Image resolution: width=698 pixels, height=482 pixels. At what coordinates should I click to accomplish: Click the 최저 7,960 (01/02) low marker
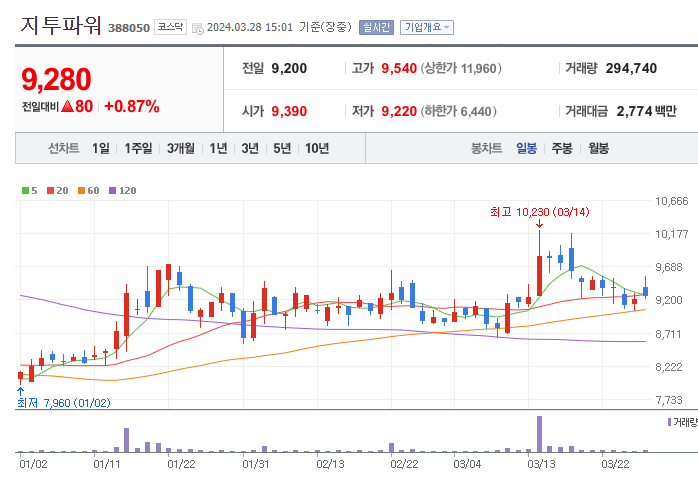point(64,403)
